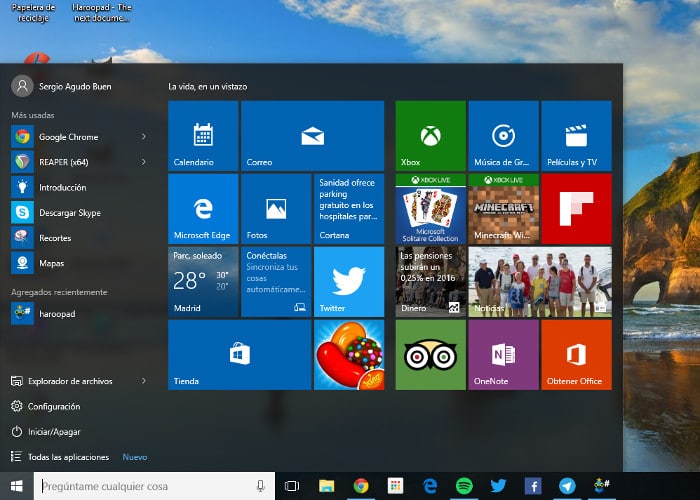700x500 pixels.
Task: Select the Papelera de reciclaje desktop icon
Action: (33, 12)
